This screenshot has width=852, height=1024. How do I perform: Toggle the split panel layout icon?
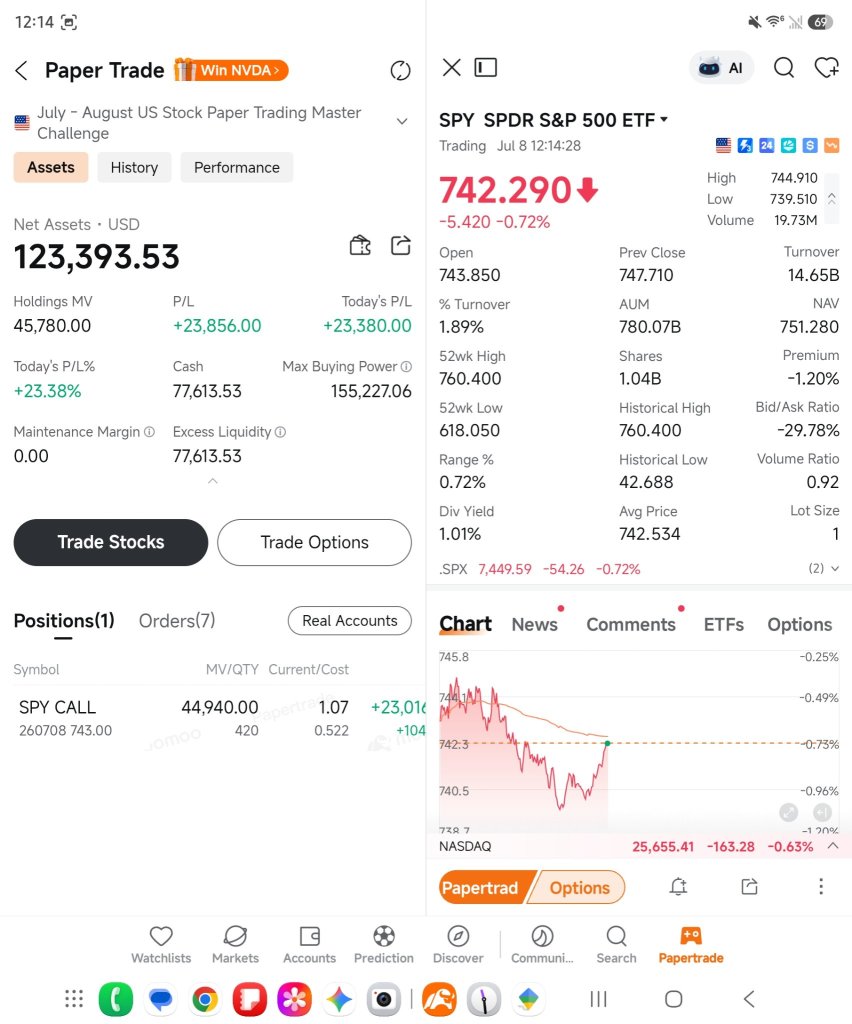coord(485,67)
